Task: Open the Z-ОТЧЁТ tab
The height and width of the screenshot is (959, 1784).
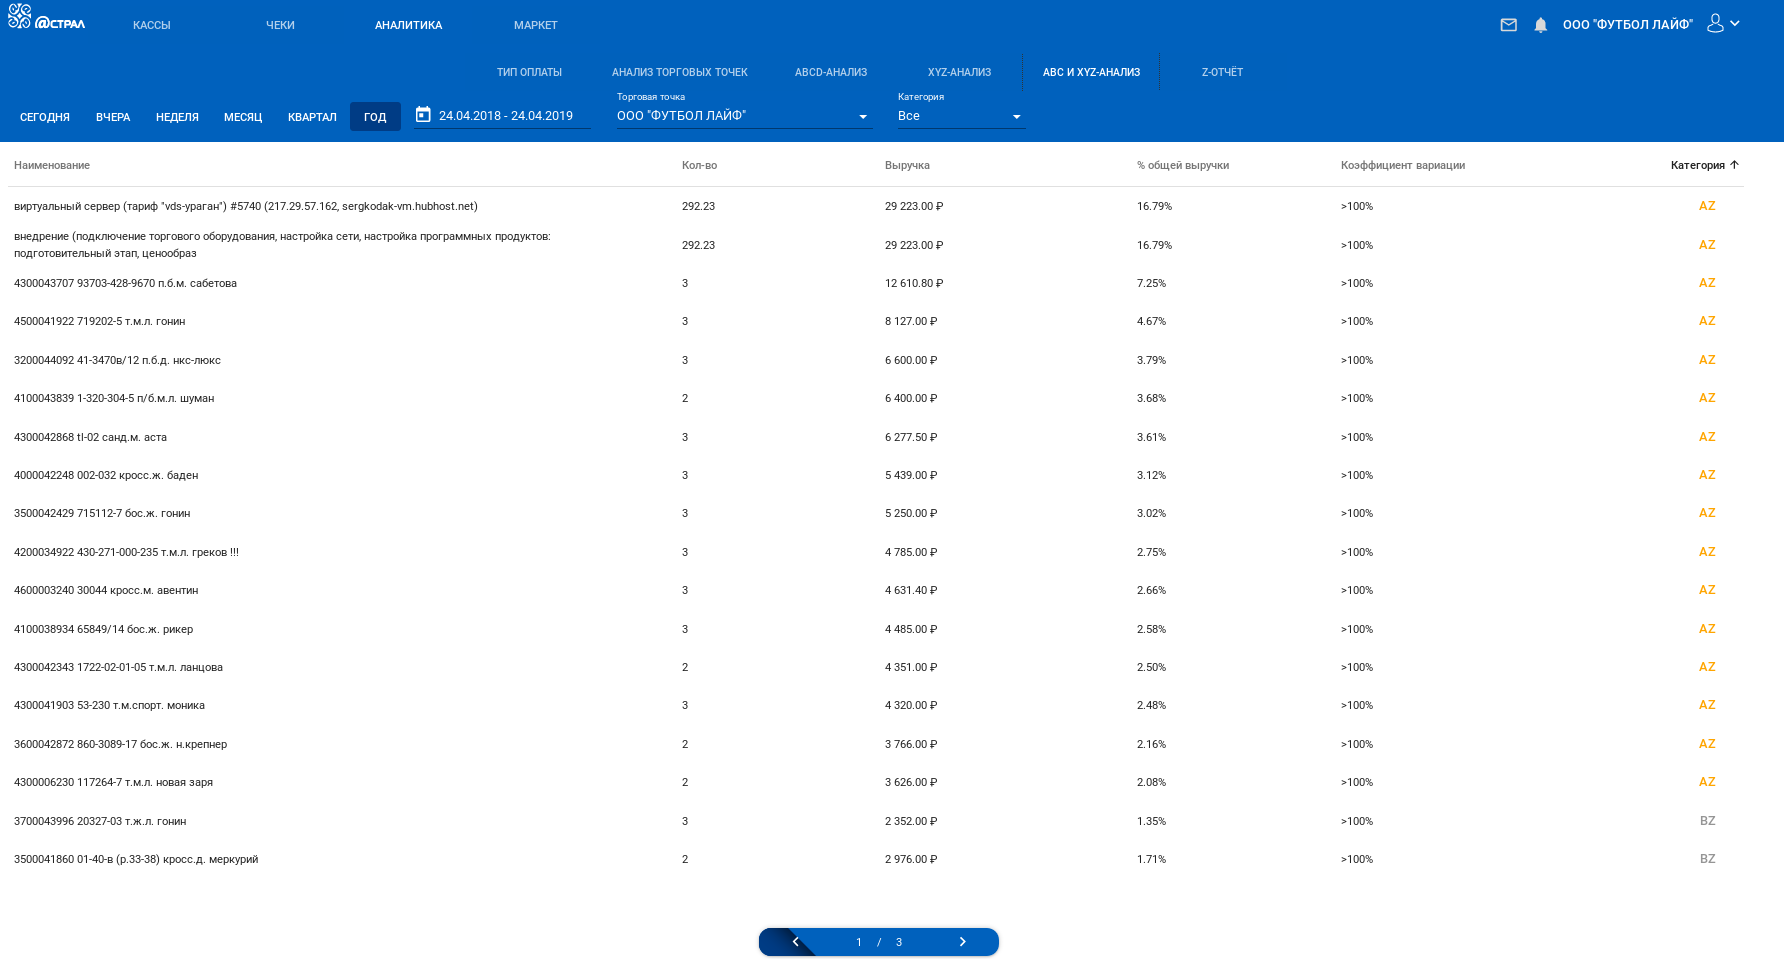Action: coord(1222,72)
